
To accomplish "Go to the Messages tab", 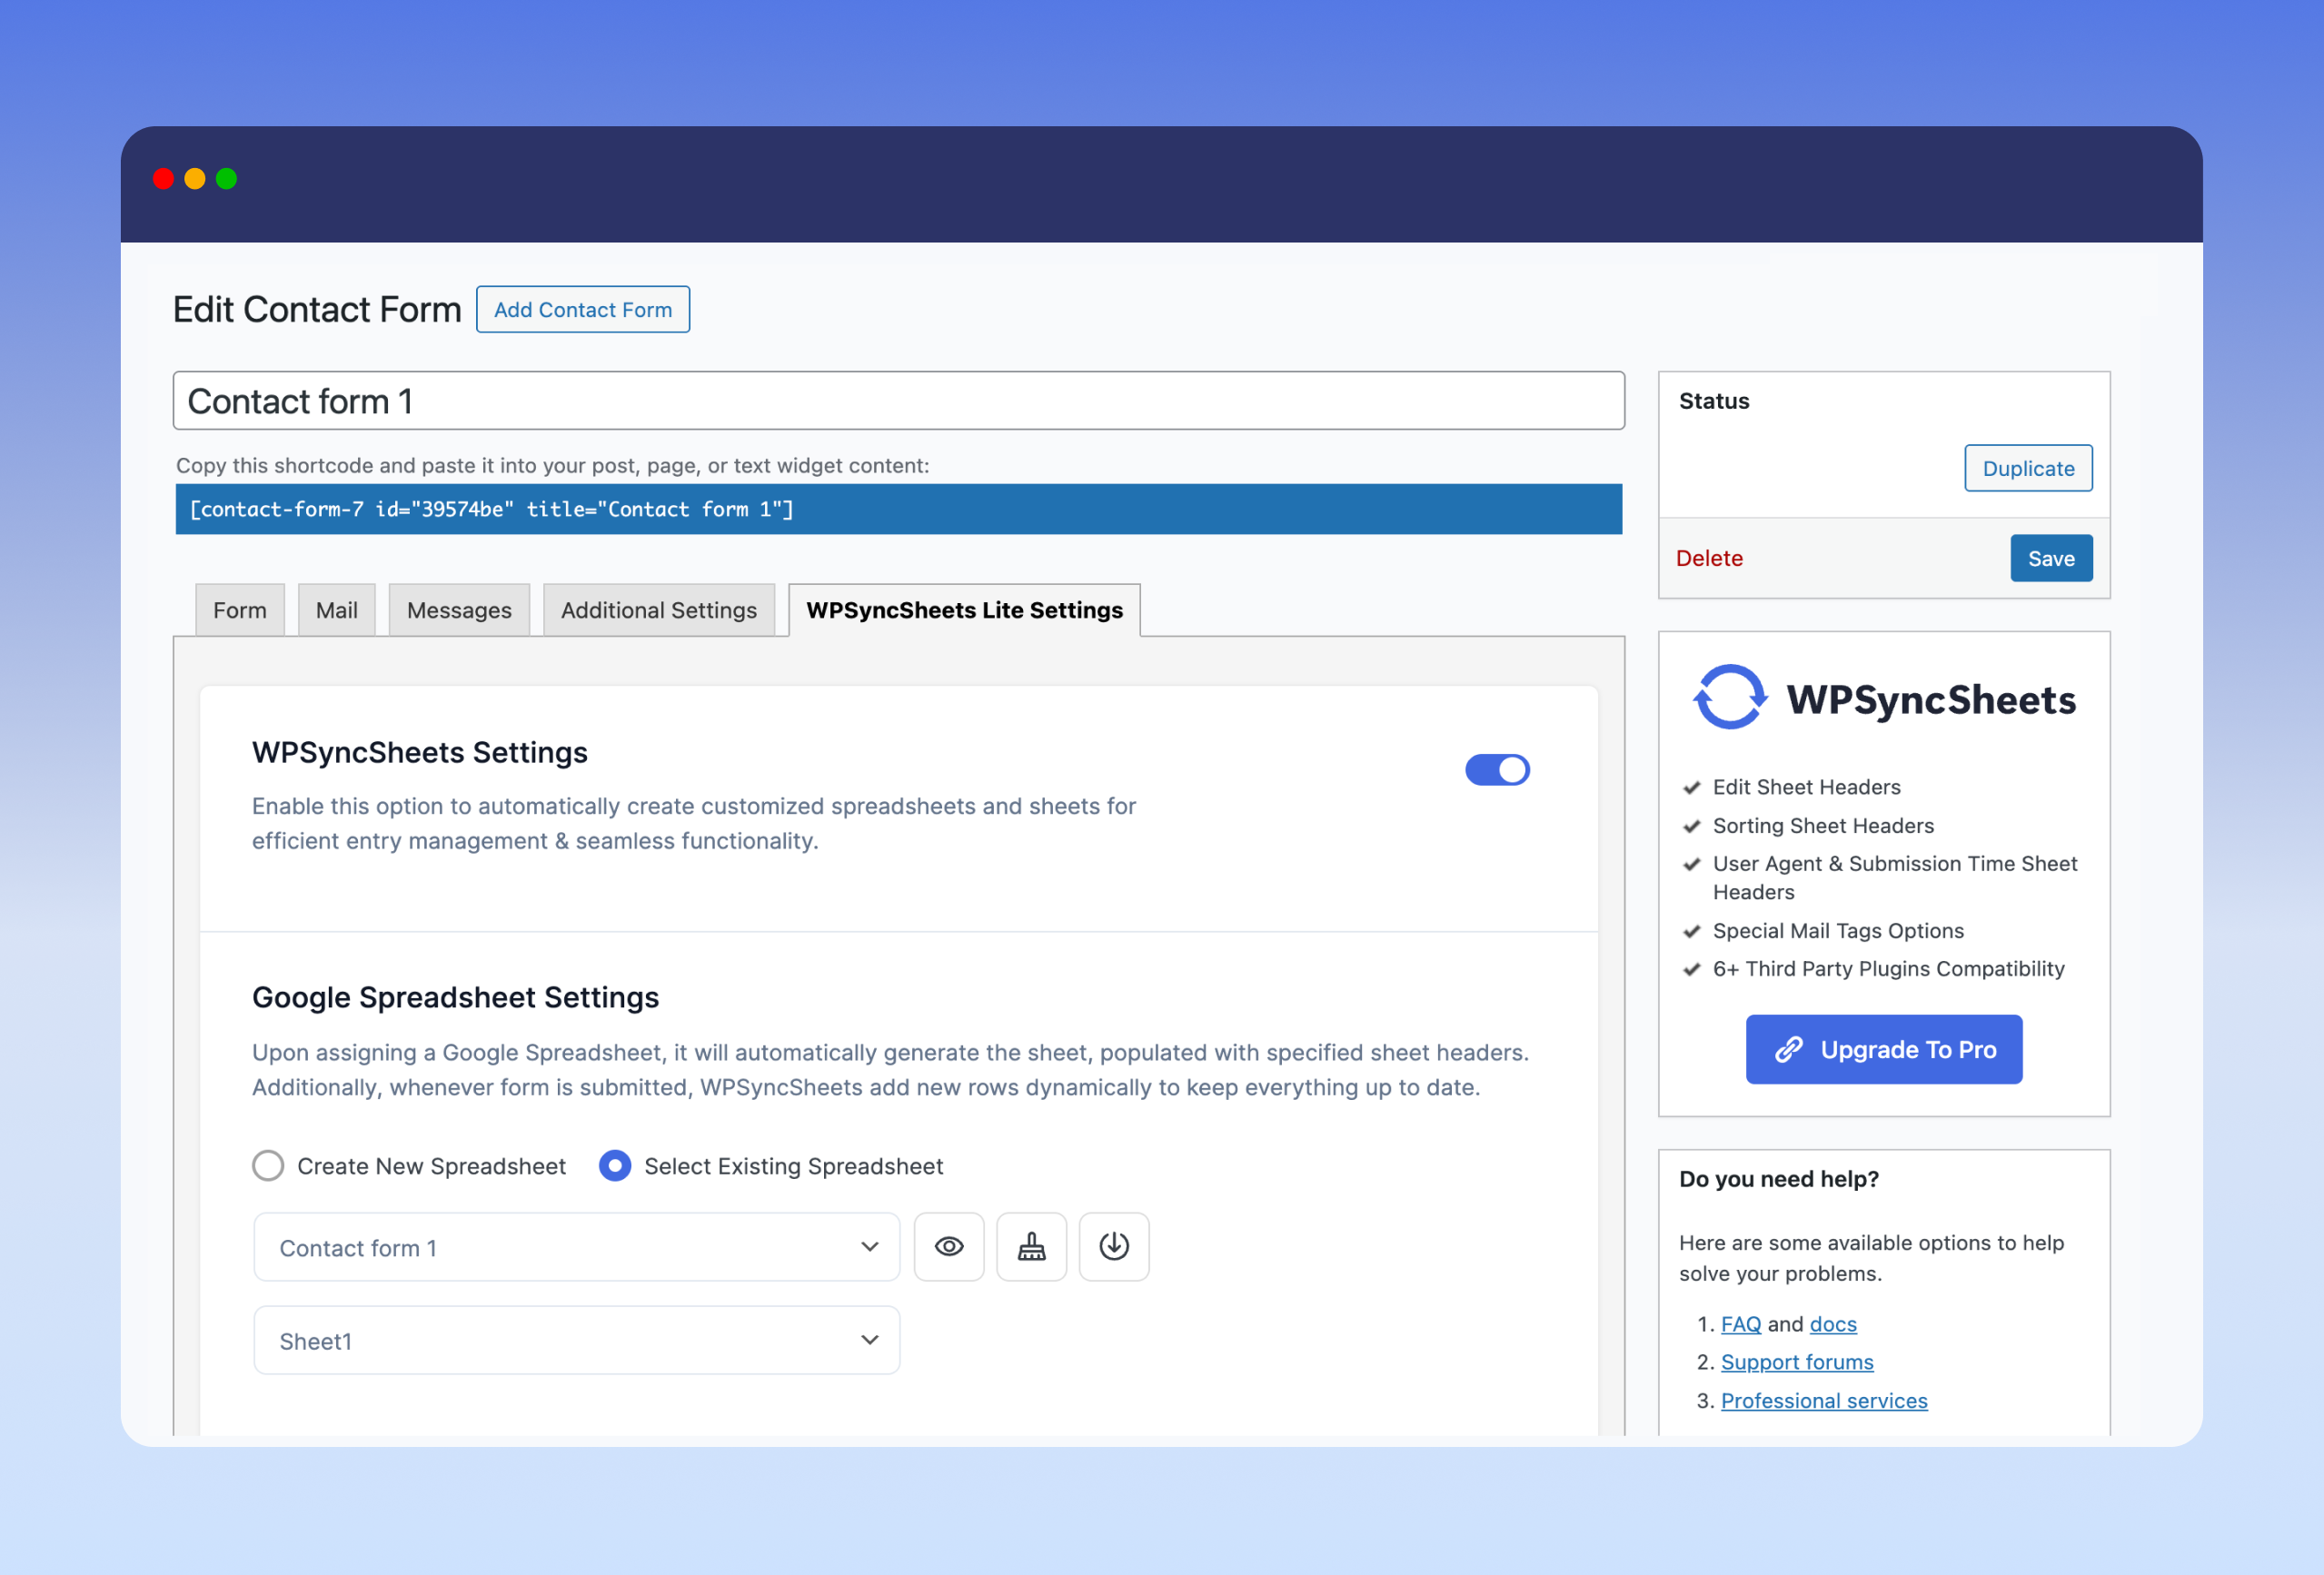I will click(x=458, y=610).
